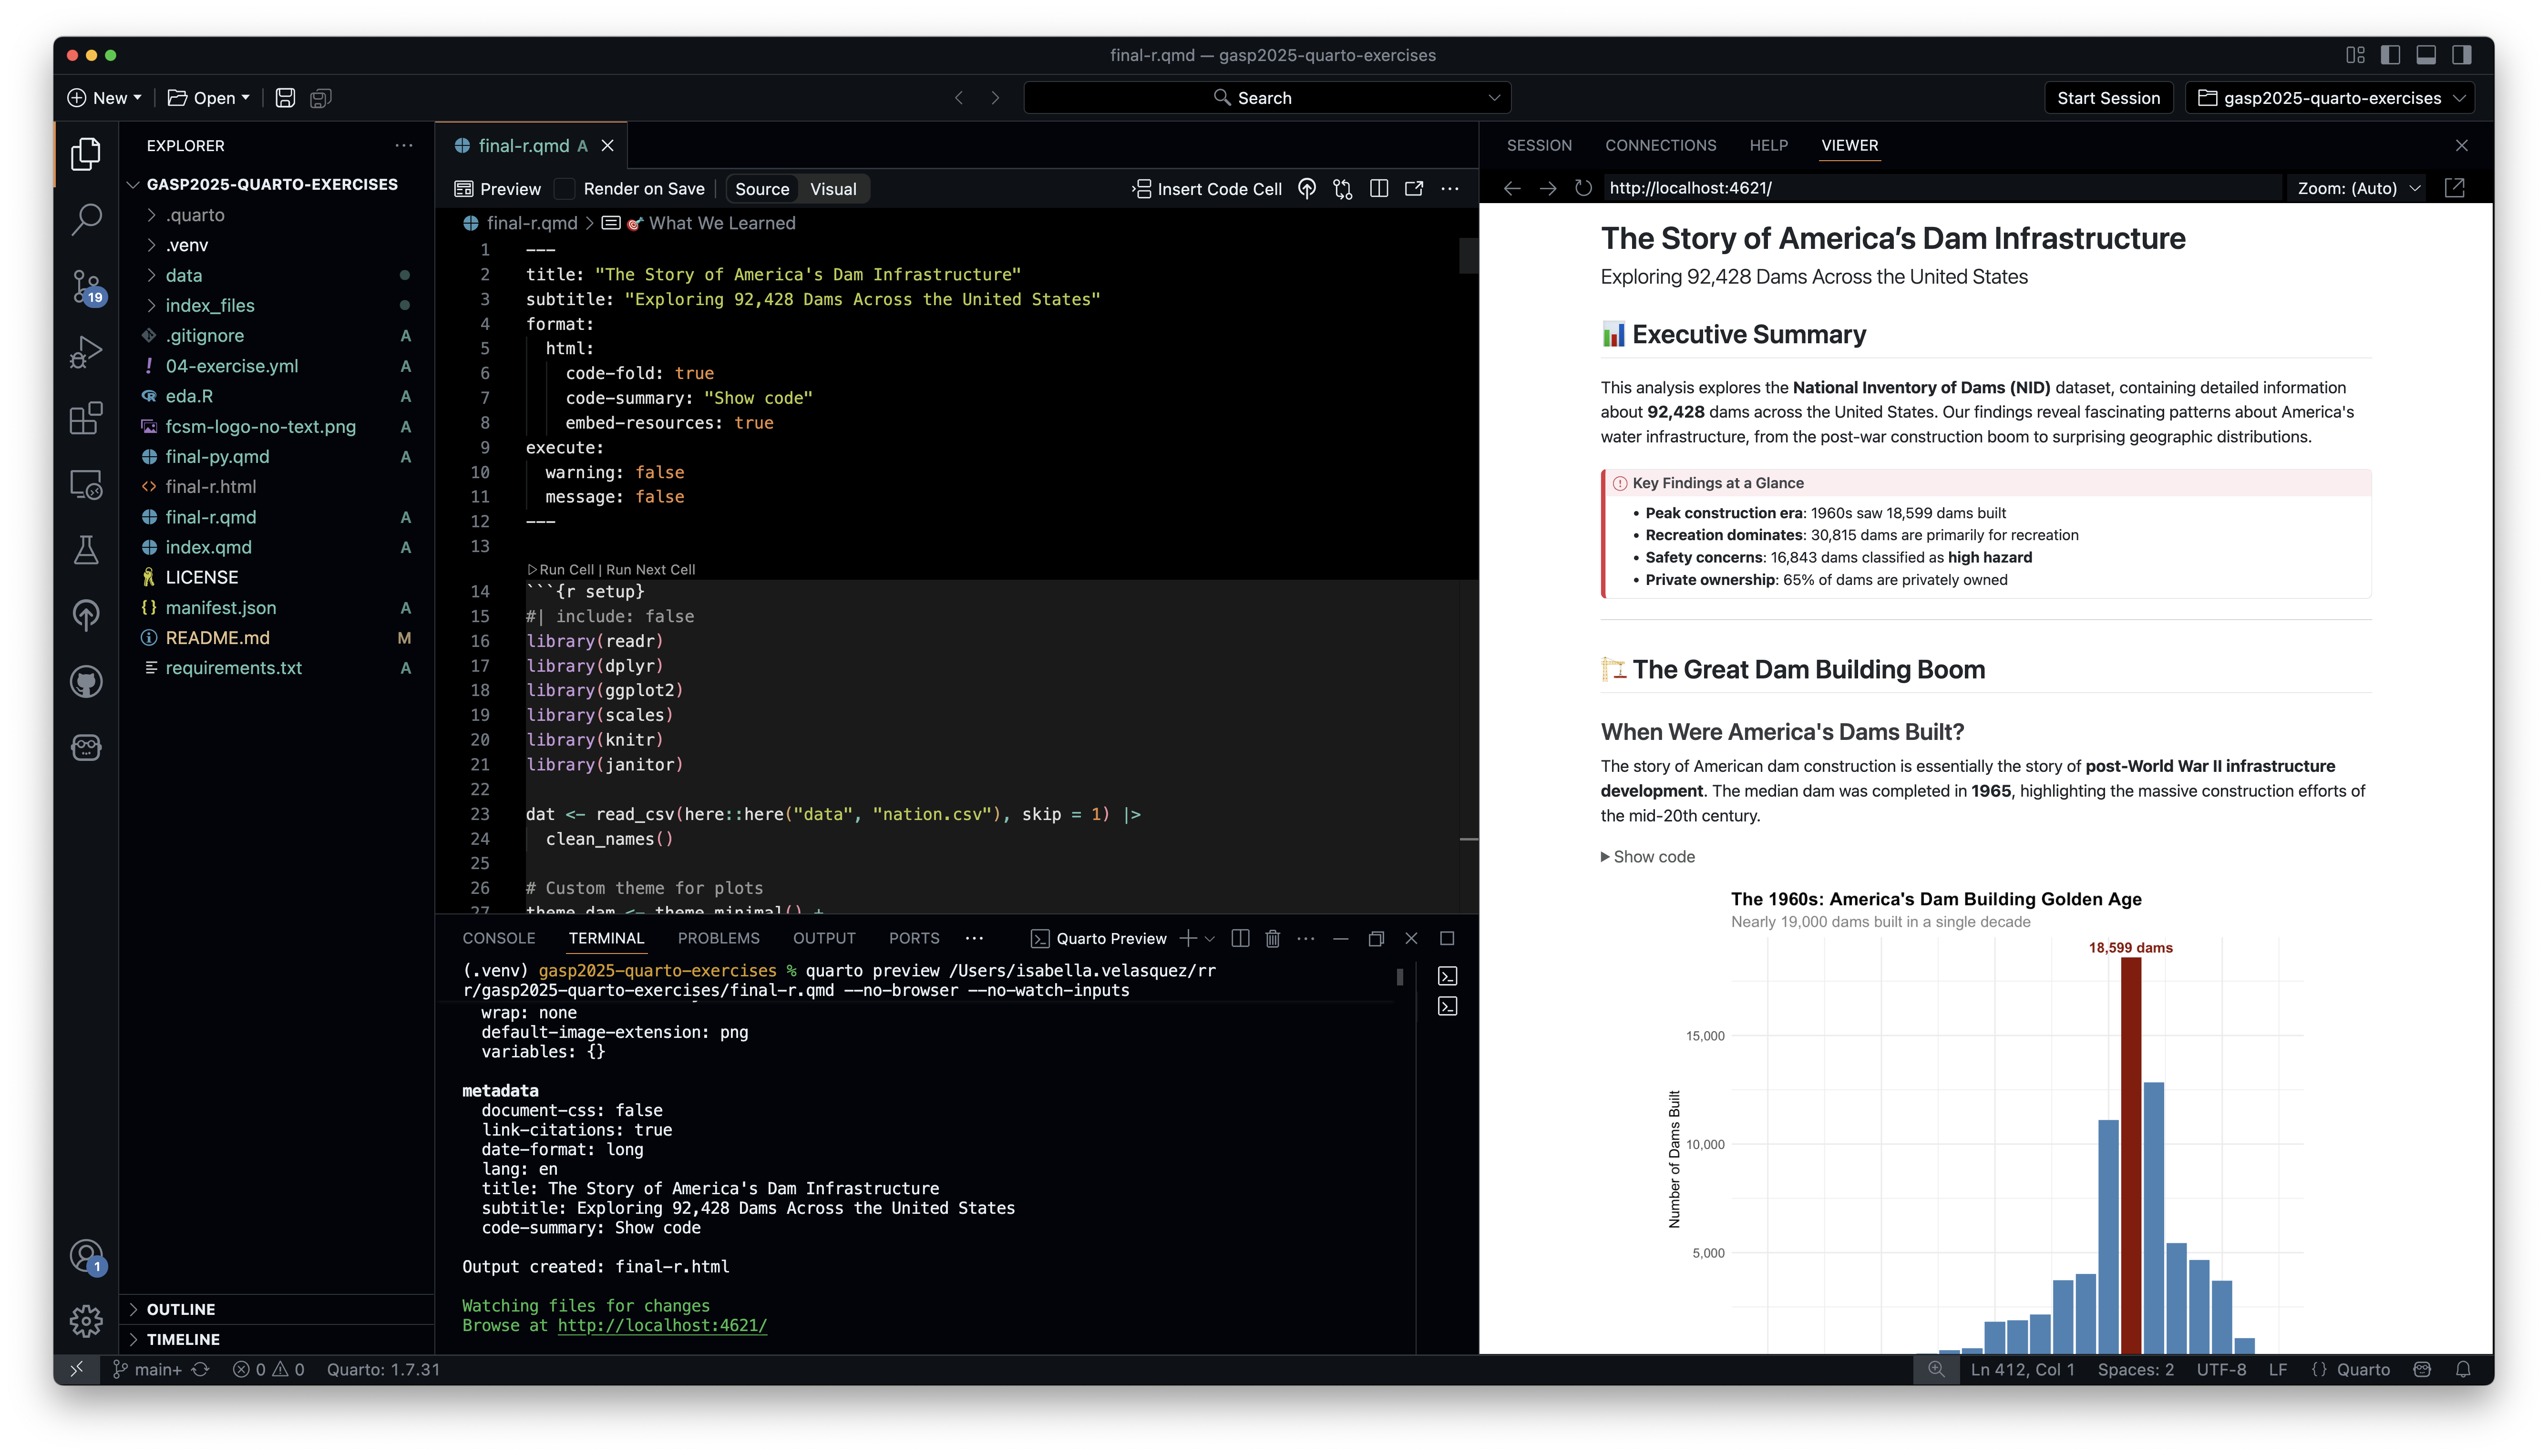Expand the OUTLINE section

click(181, 1309)
